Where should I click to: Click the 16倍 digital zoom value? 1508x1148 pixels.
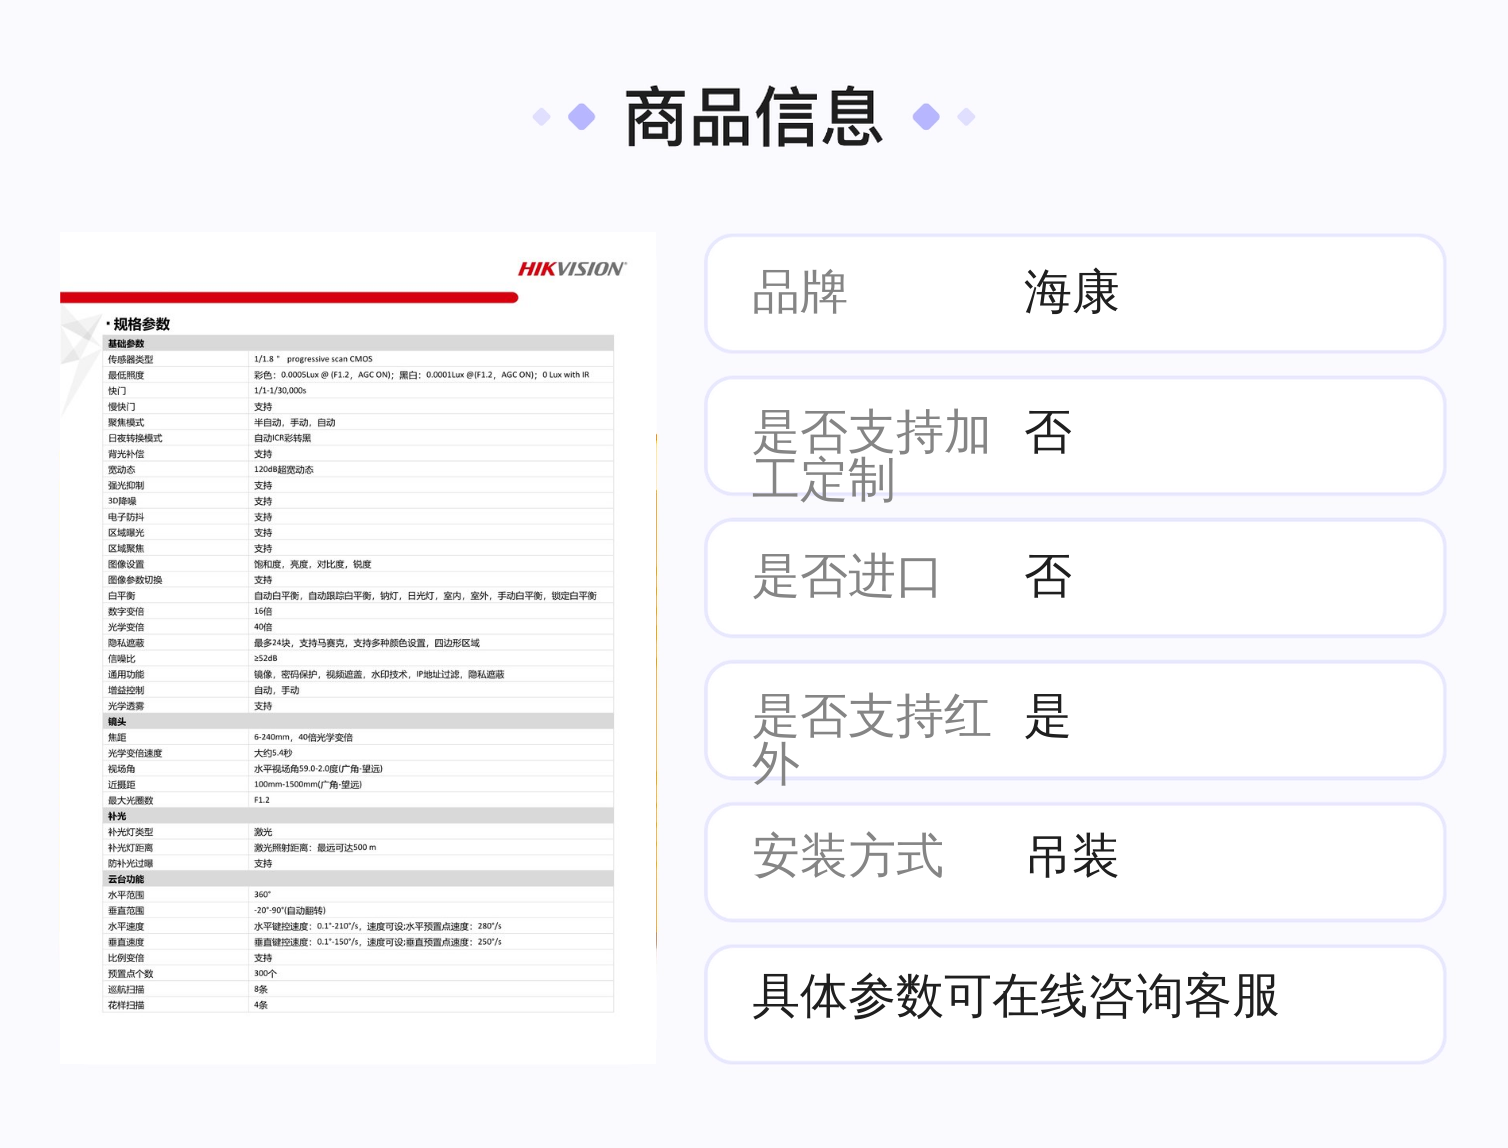tap(263, 611)
